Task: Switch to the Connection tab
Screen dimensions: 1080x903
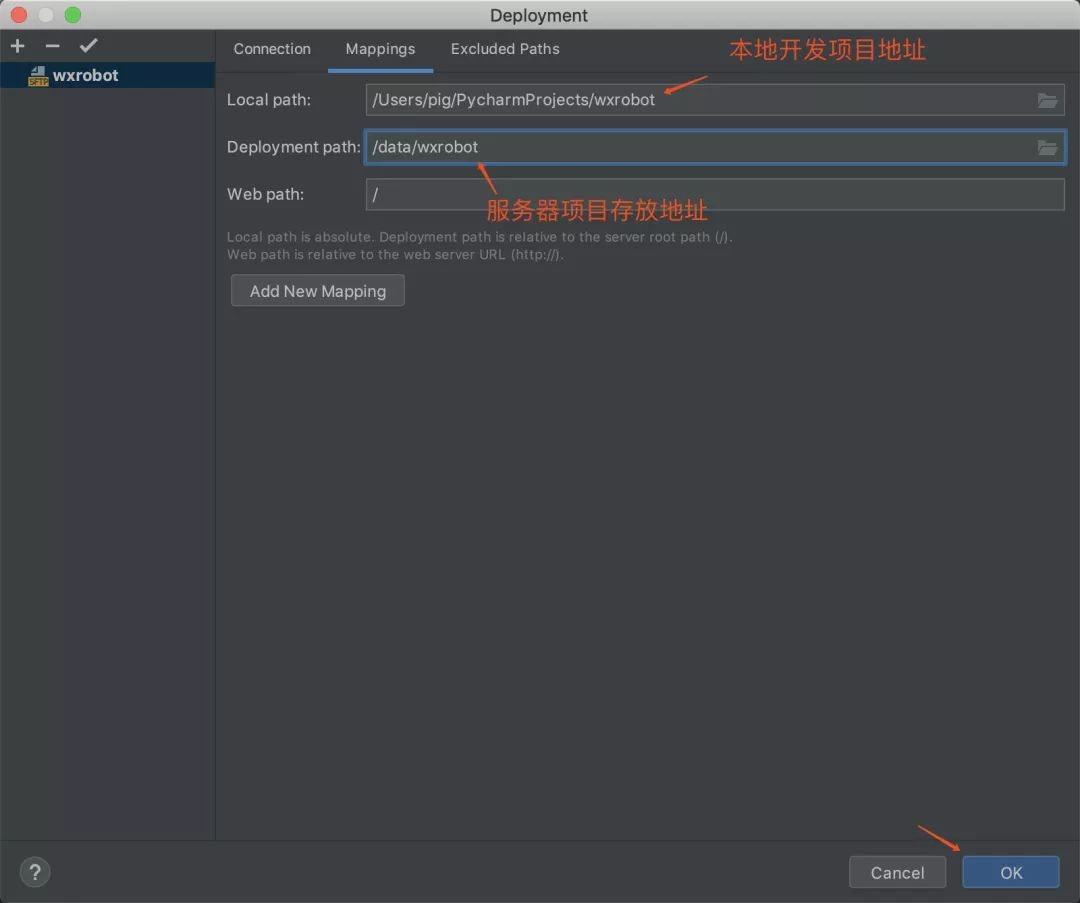Action: 272,49
